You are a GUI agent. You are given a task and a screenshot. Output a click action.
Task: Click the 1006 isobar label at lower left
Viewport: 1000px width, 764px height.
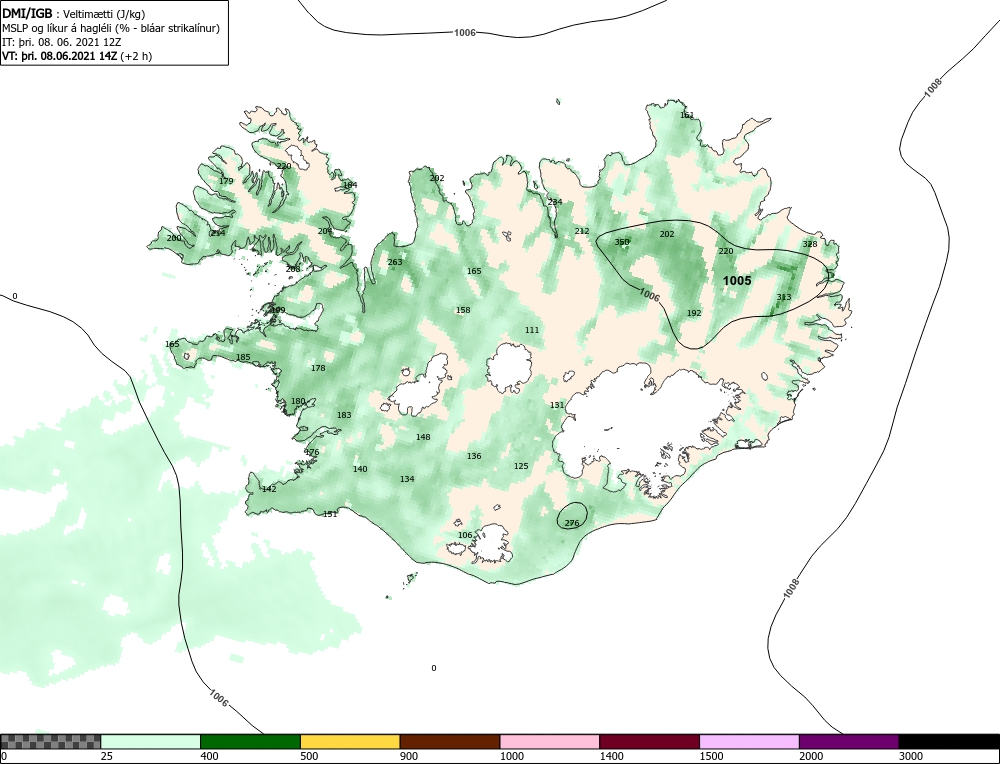click(x=218, y=698)
